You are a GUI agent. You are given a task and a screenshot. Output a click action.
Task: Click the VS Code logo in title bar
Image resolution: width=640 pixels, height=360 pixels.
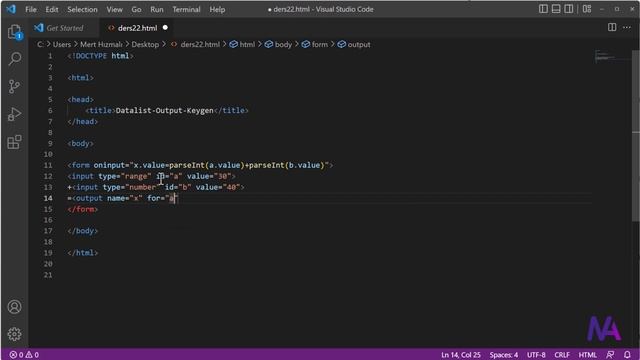point(11,9)
